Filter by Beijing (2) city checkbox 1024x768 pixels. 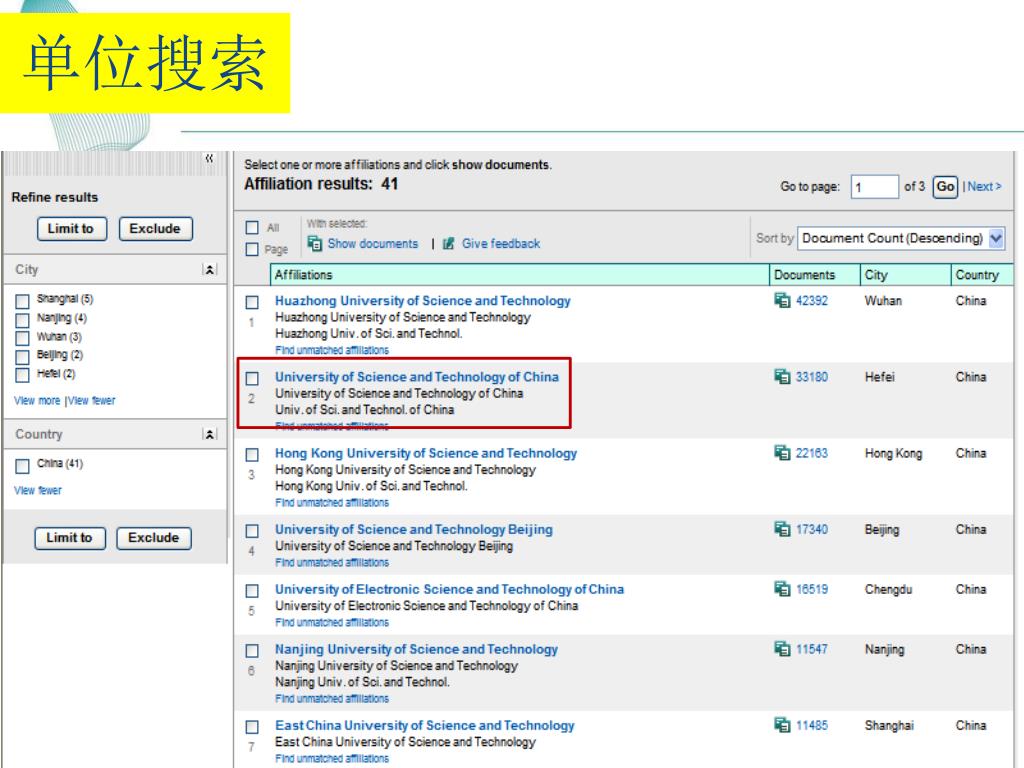click(x=23, y=357)
